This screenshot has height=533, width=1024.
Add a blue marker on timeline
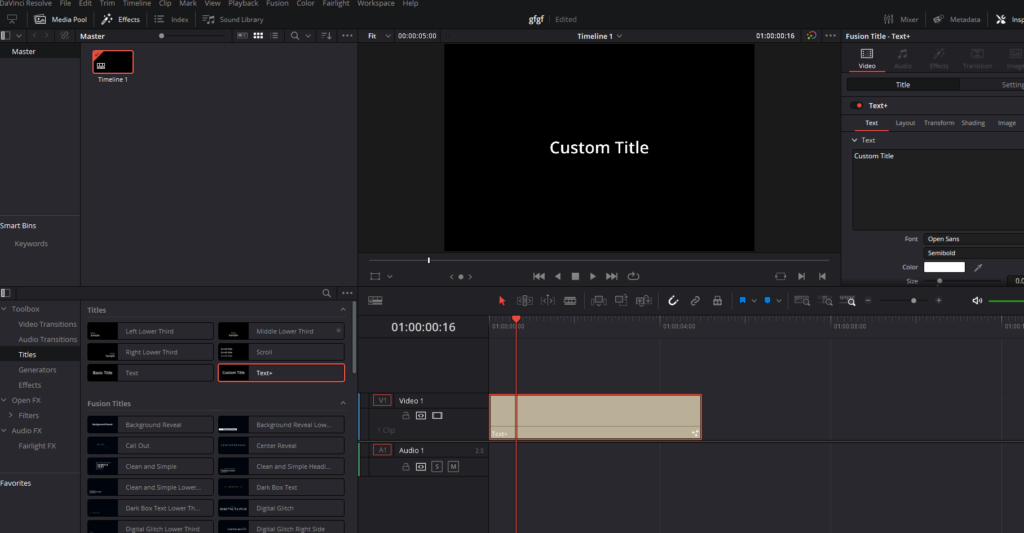[x=767, y=300]
